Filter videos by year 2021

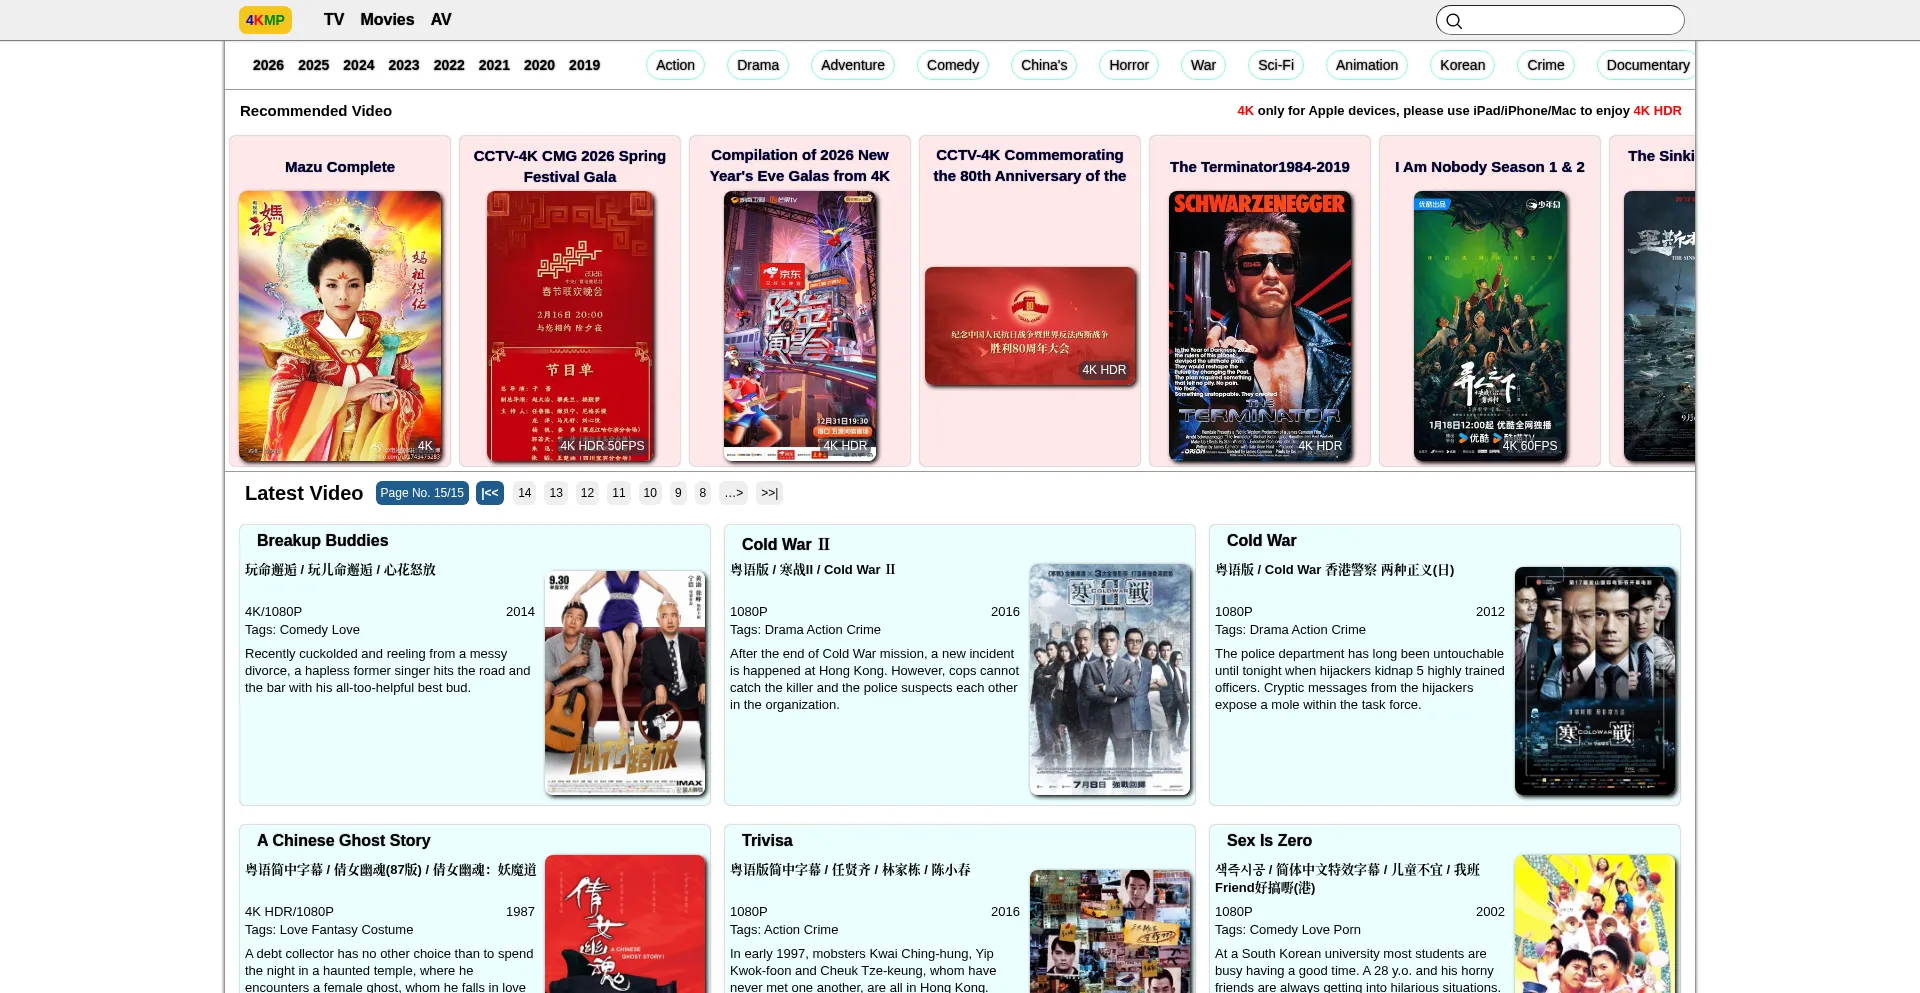pyautogui.click(x=494, y=65)
